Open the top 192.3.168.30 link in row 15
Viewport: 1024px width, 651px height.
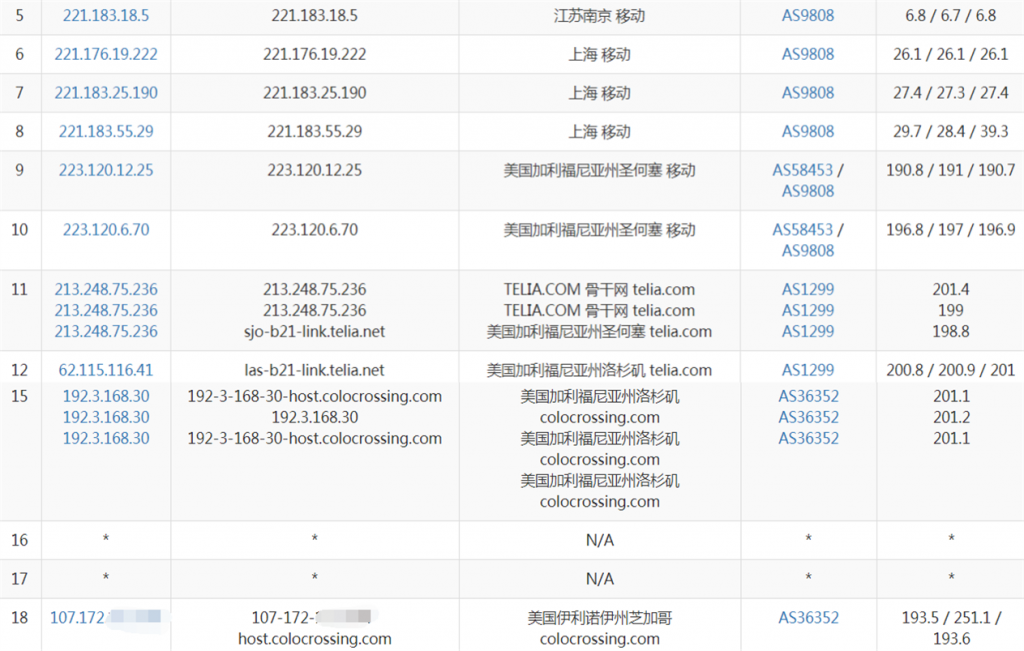tap(105, 396)
